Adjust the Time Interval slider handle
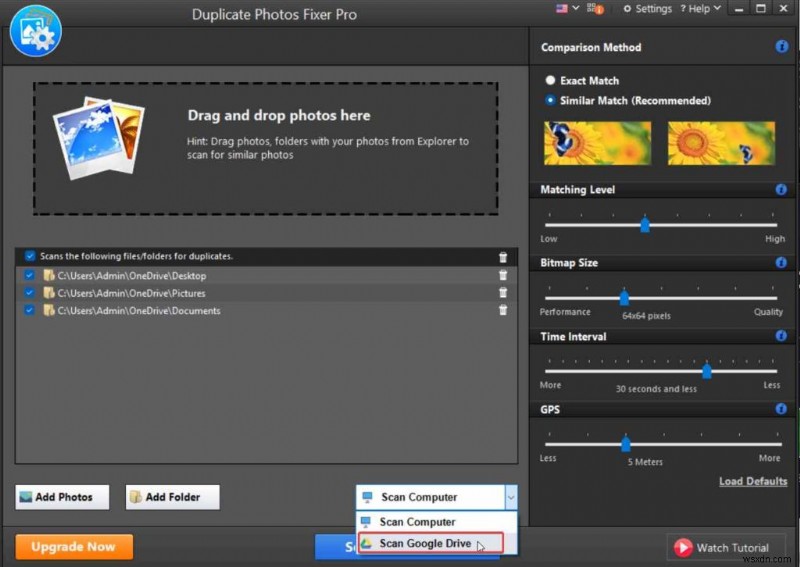This screenshot has width=800, height=567. click(x=707, y=371)
